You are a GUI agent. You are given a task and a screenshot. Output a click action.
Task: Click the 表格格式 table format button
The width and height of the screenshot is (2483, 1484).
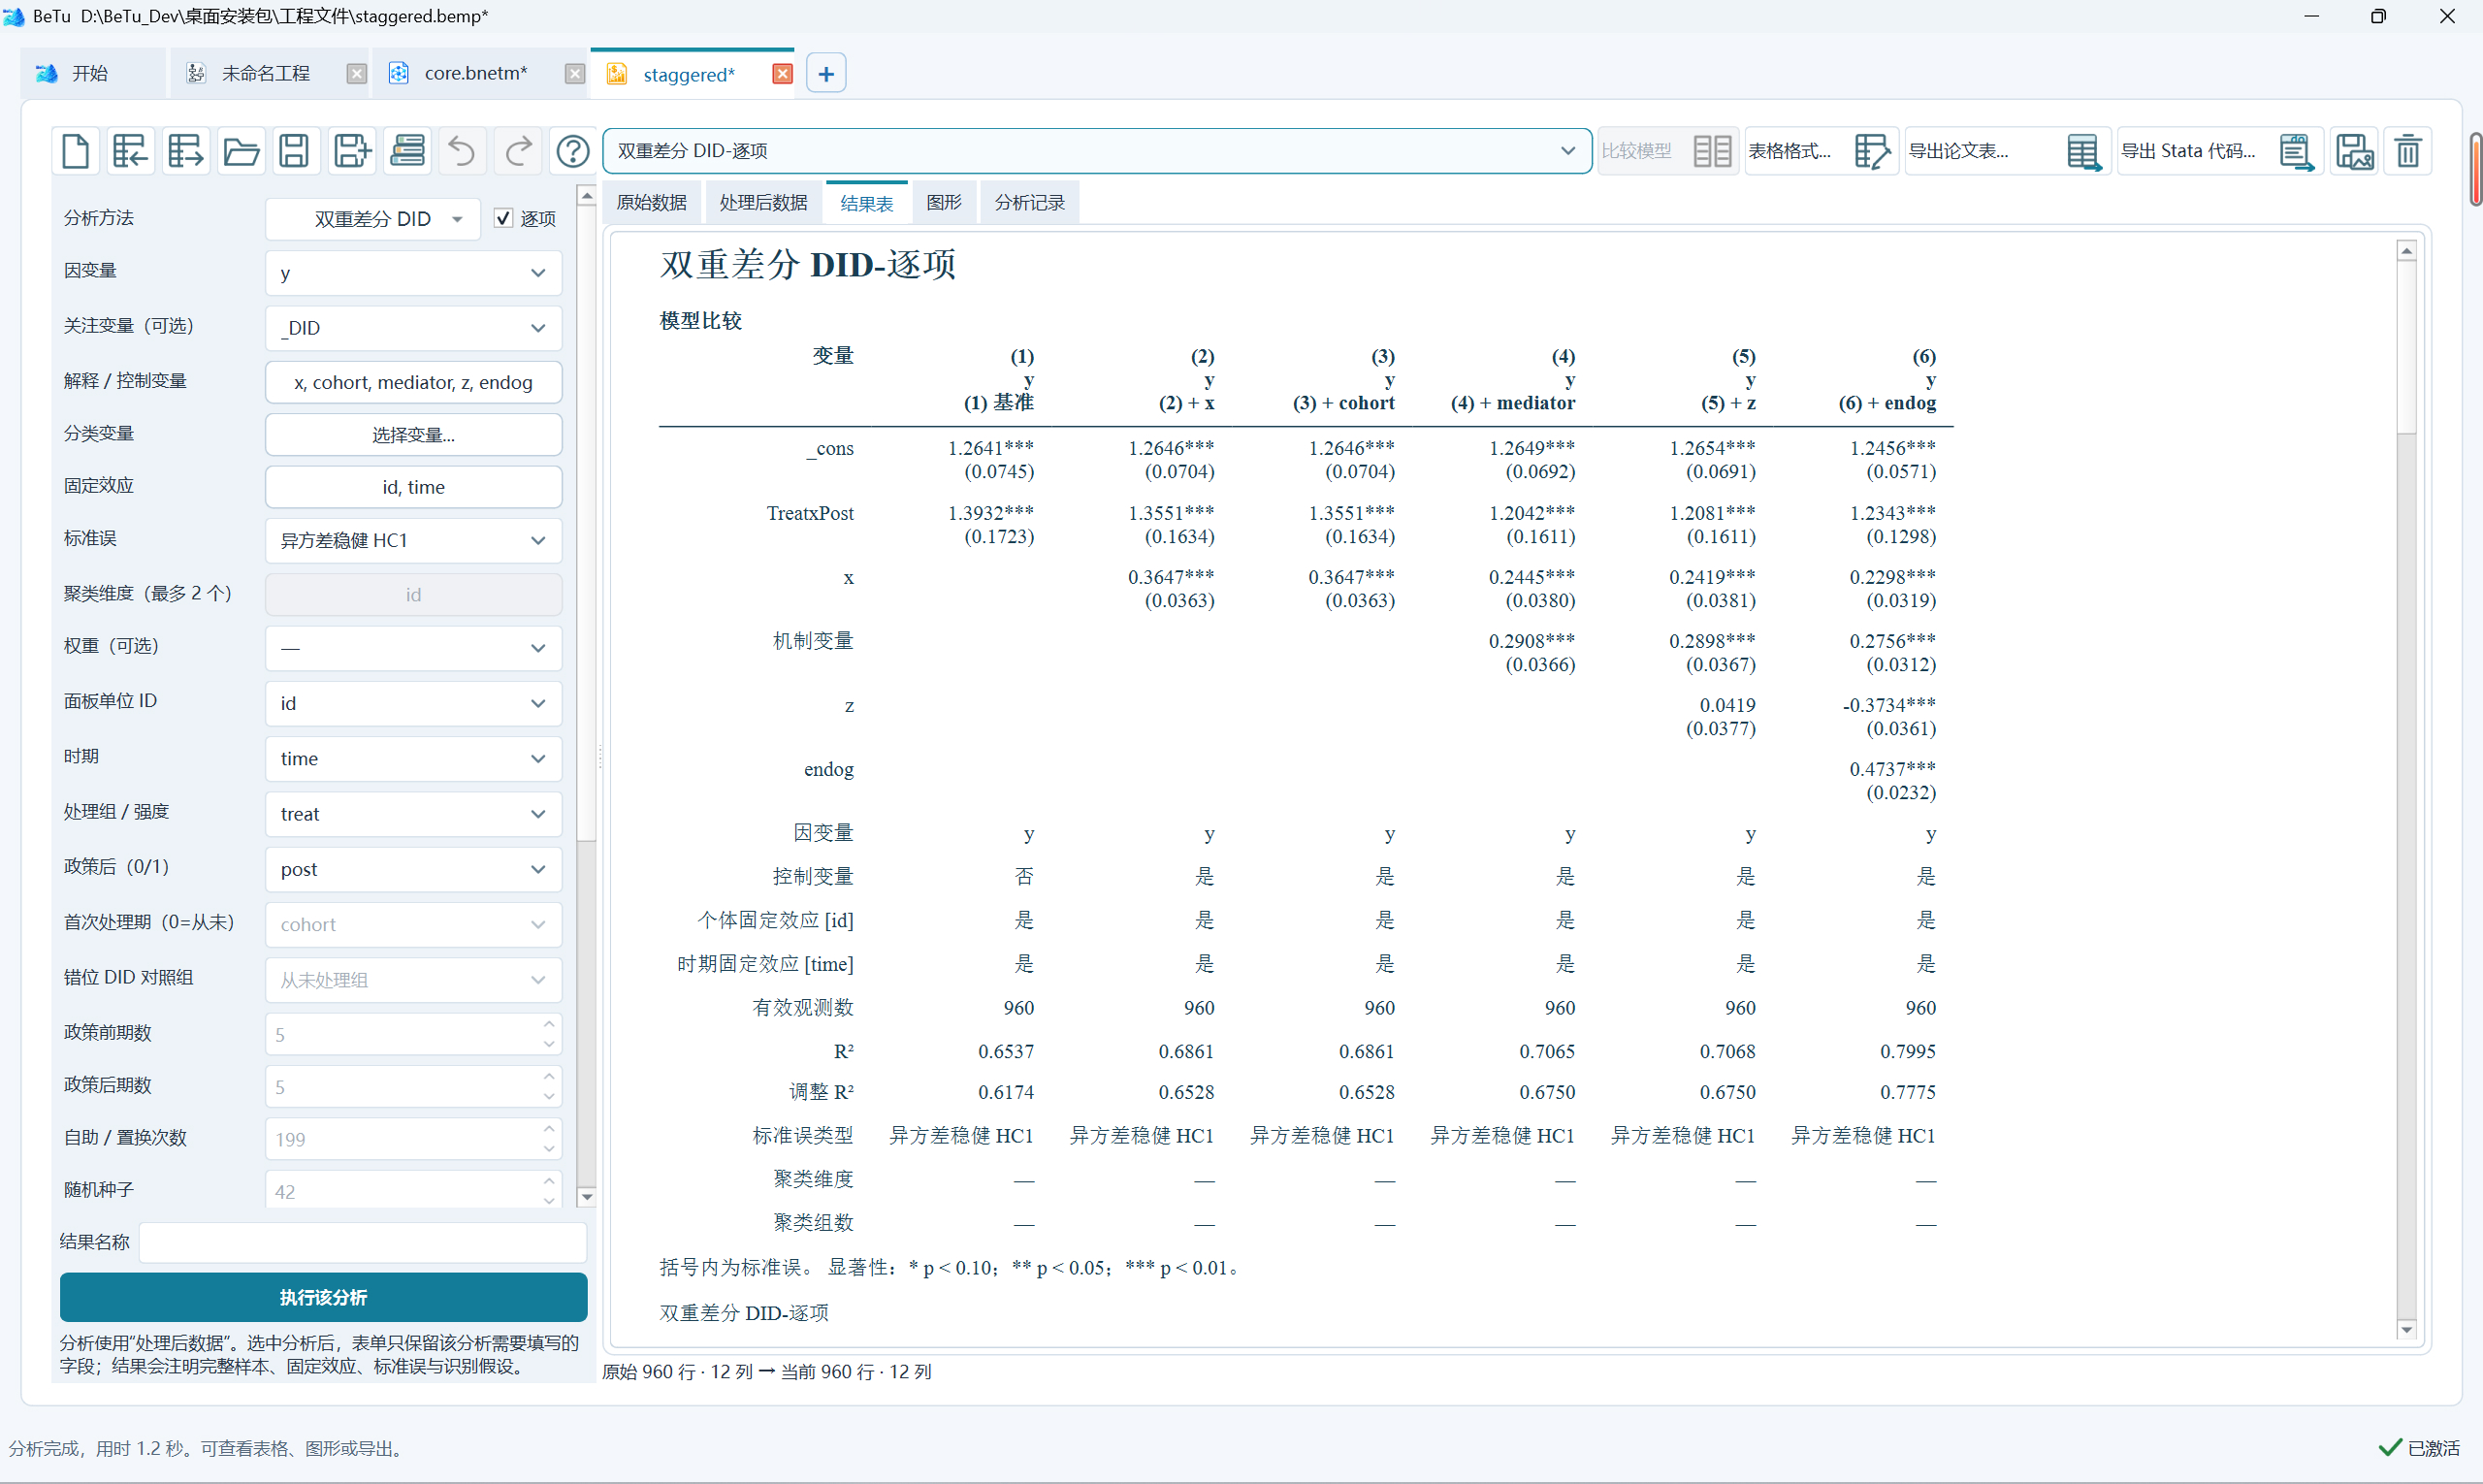[x=1821, y=151]
